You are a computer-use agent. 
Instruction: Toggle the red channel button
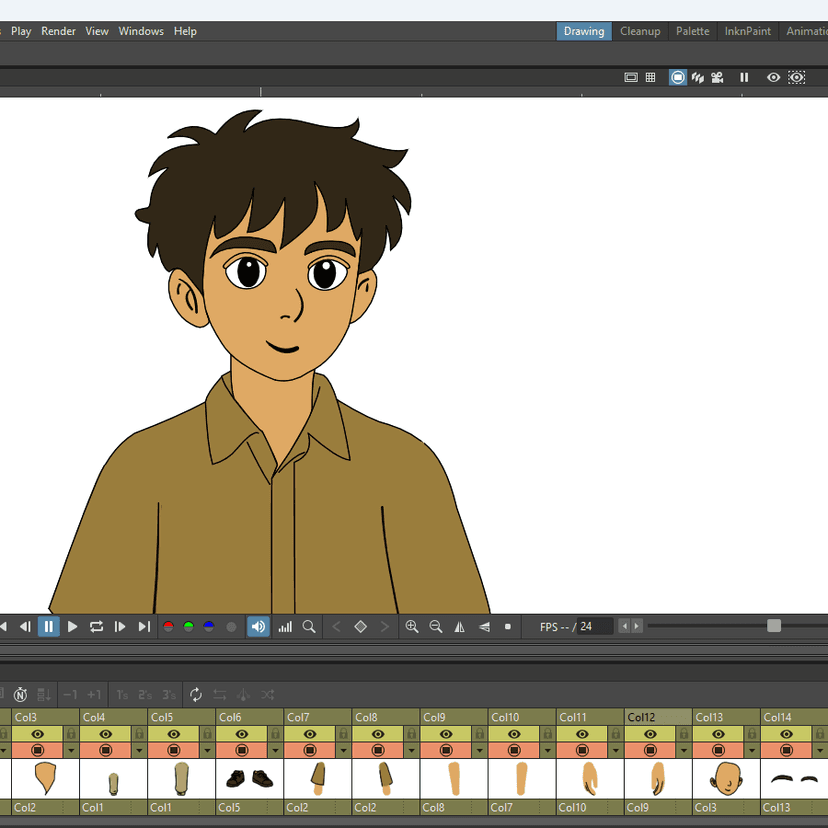[x=168, y=627]
